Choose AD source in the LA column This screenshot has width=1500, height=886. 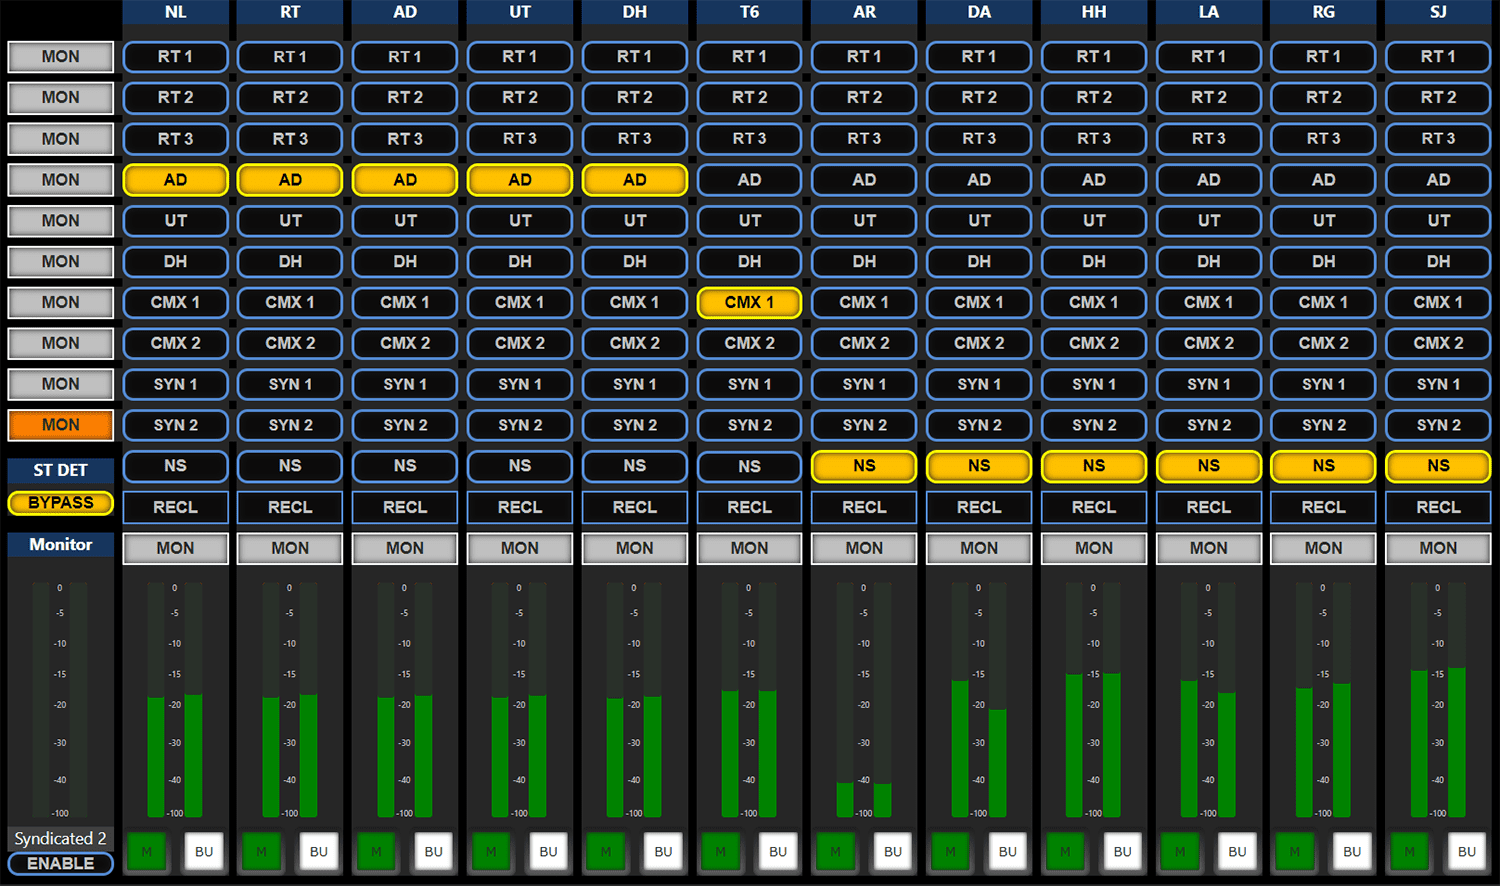[x=1209, y=180]
